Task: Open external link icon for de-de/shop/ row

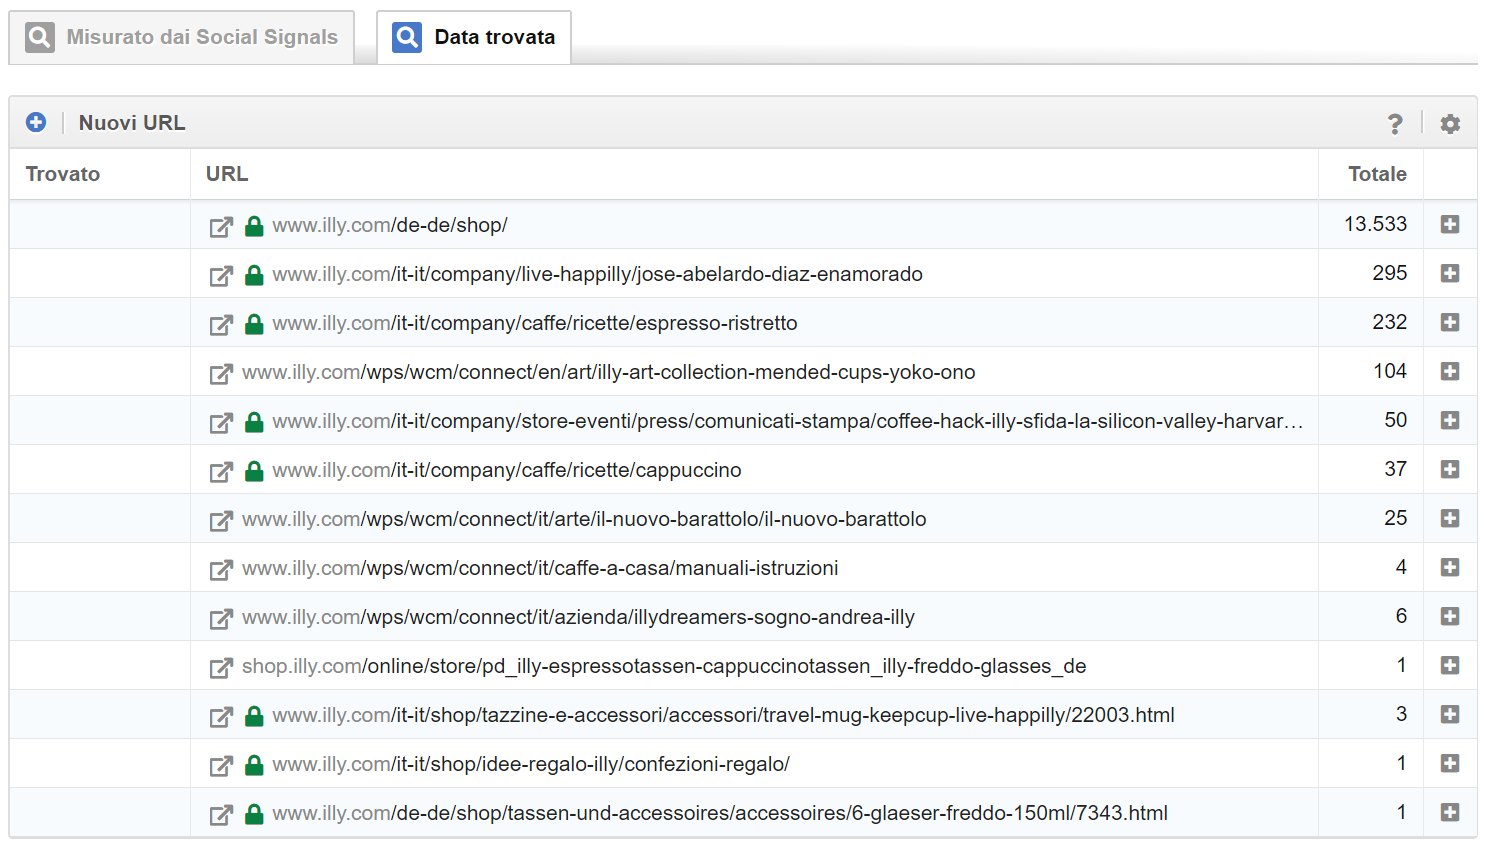Action: (x=221, y=227)
